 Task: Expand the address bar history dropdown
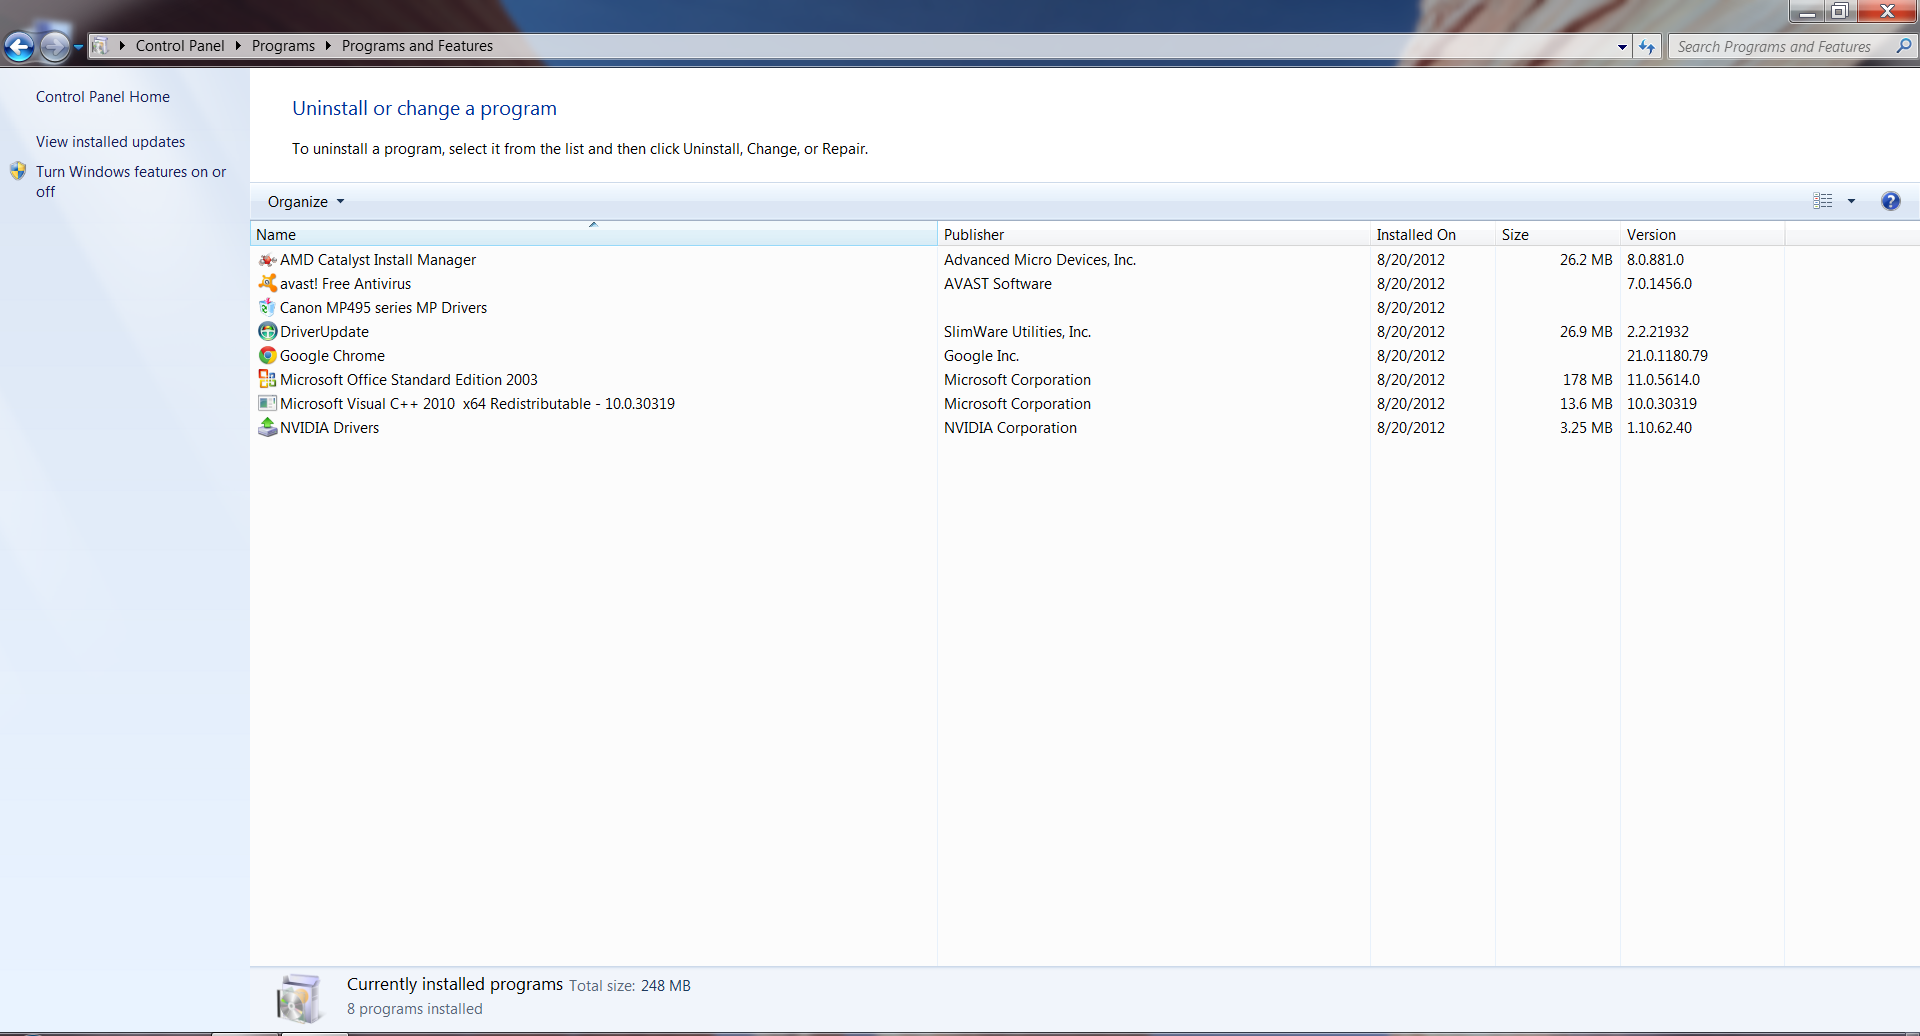1622,47
